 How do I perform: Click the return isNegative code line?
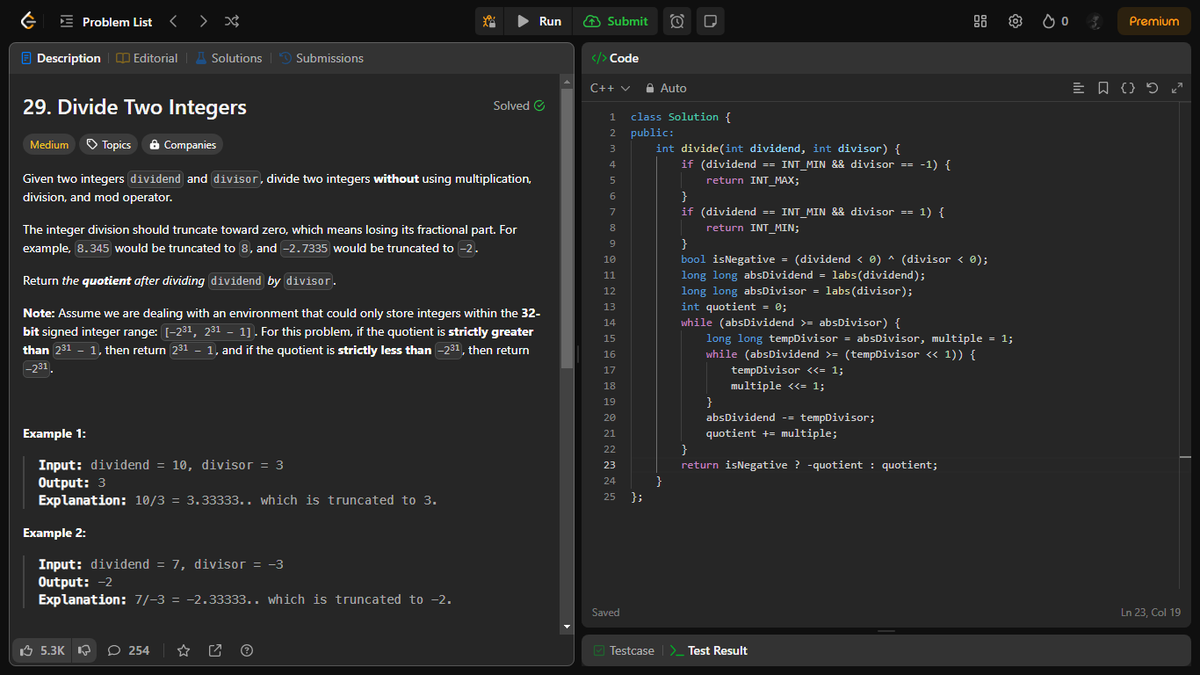809,465
